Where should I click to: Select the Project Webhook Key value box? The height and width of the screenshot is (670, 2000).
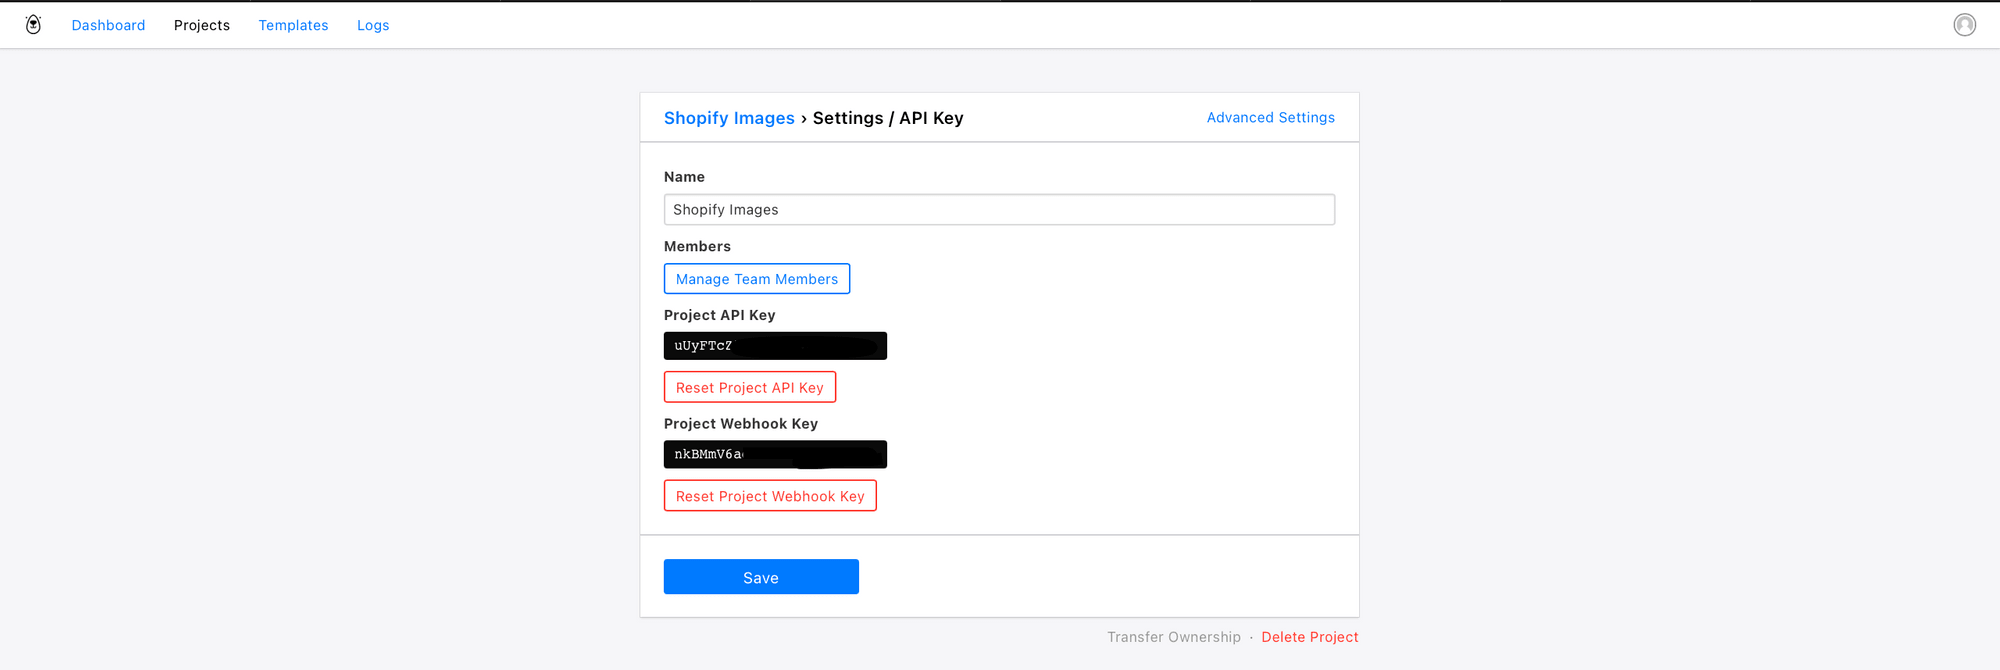pos(775,455)
